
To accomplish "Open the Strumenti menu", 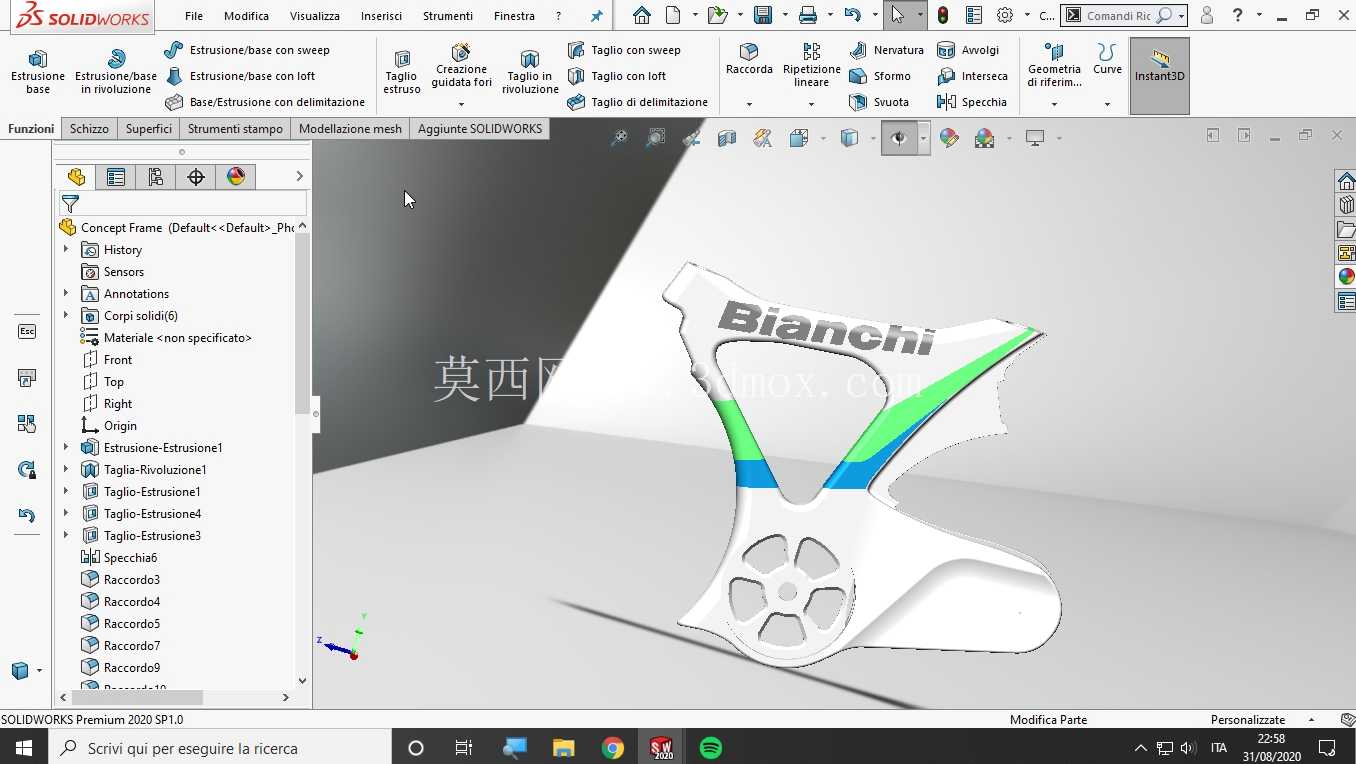I will [x=448, y=16].
